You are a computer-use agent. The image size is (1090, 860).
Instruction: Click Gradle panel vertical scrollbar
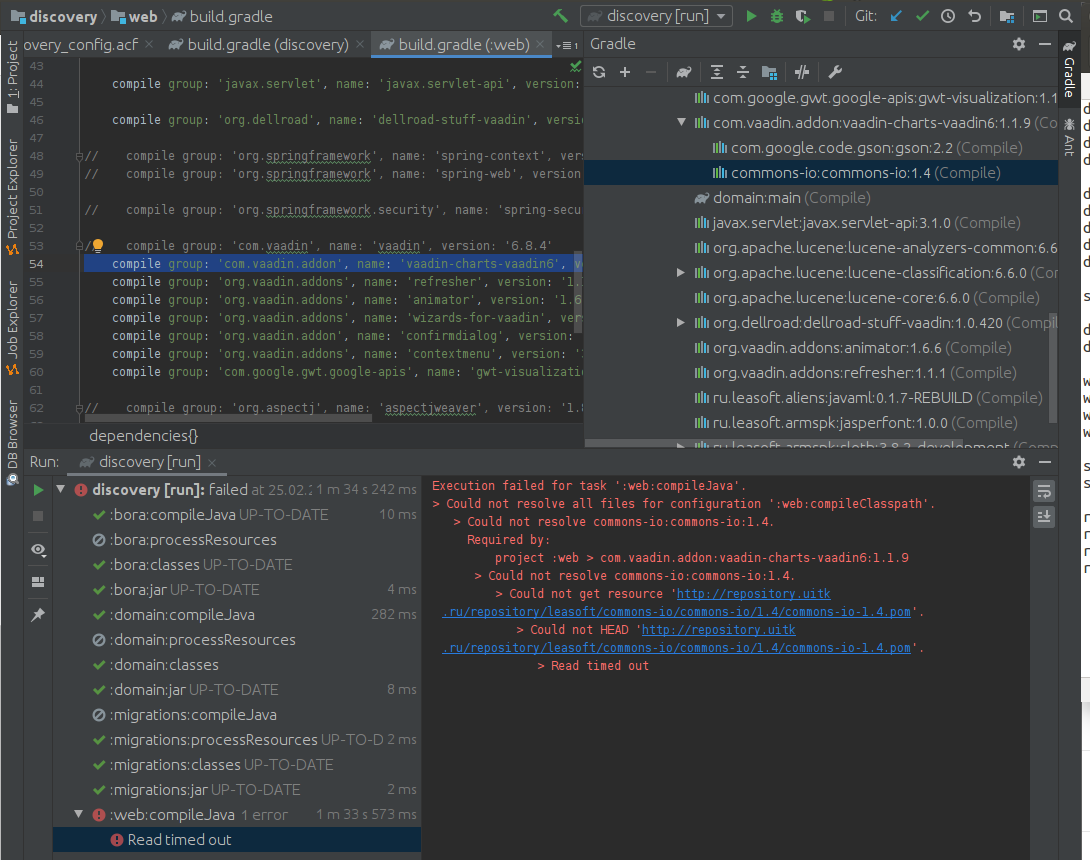(x=1053, y=366)
